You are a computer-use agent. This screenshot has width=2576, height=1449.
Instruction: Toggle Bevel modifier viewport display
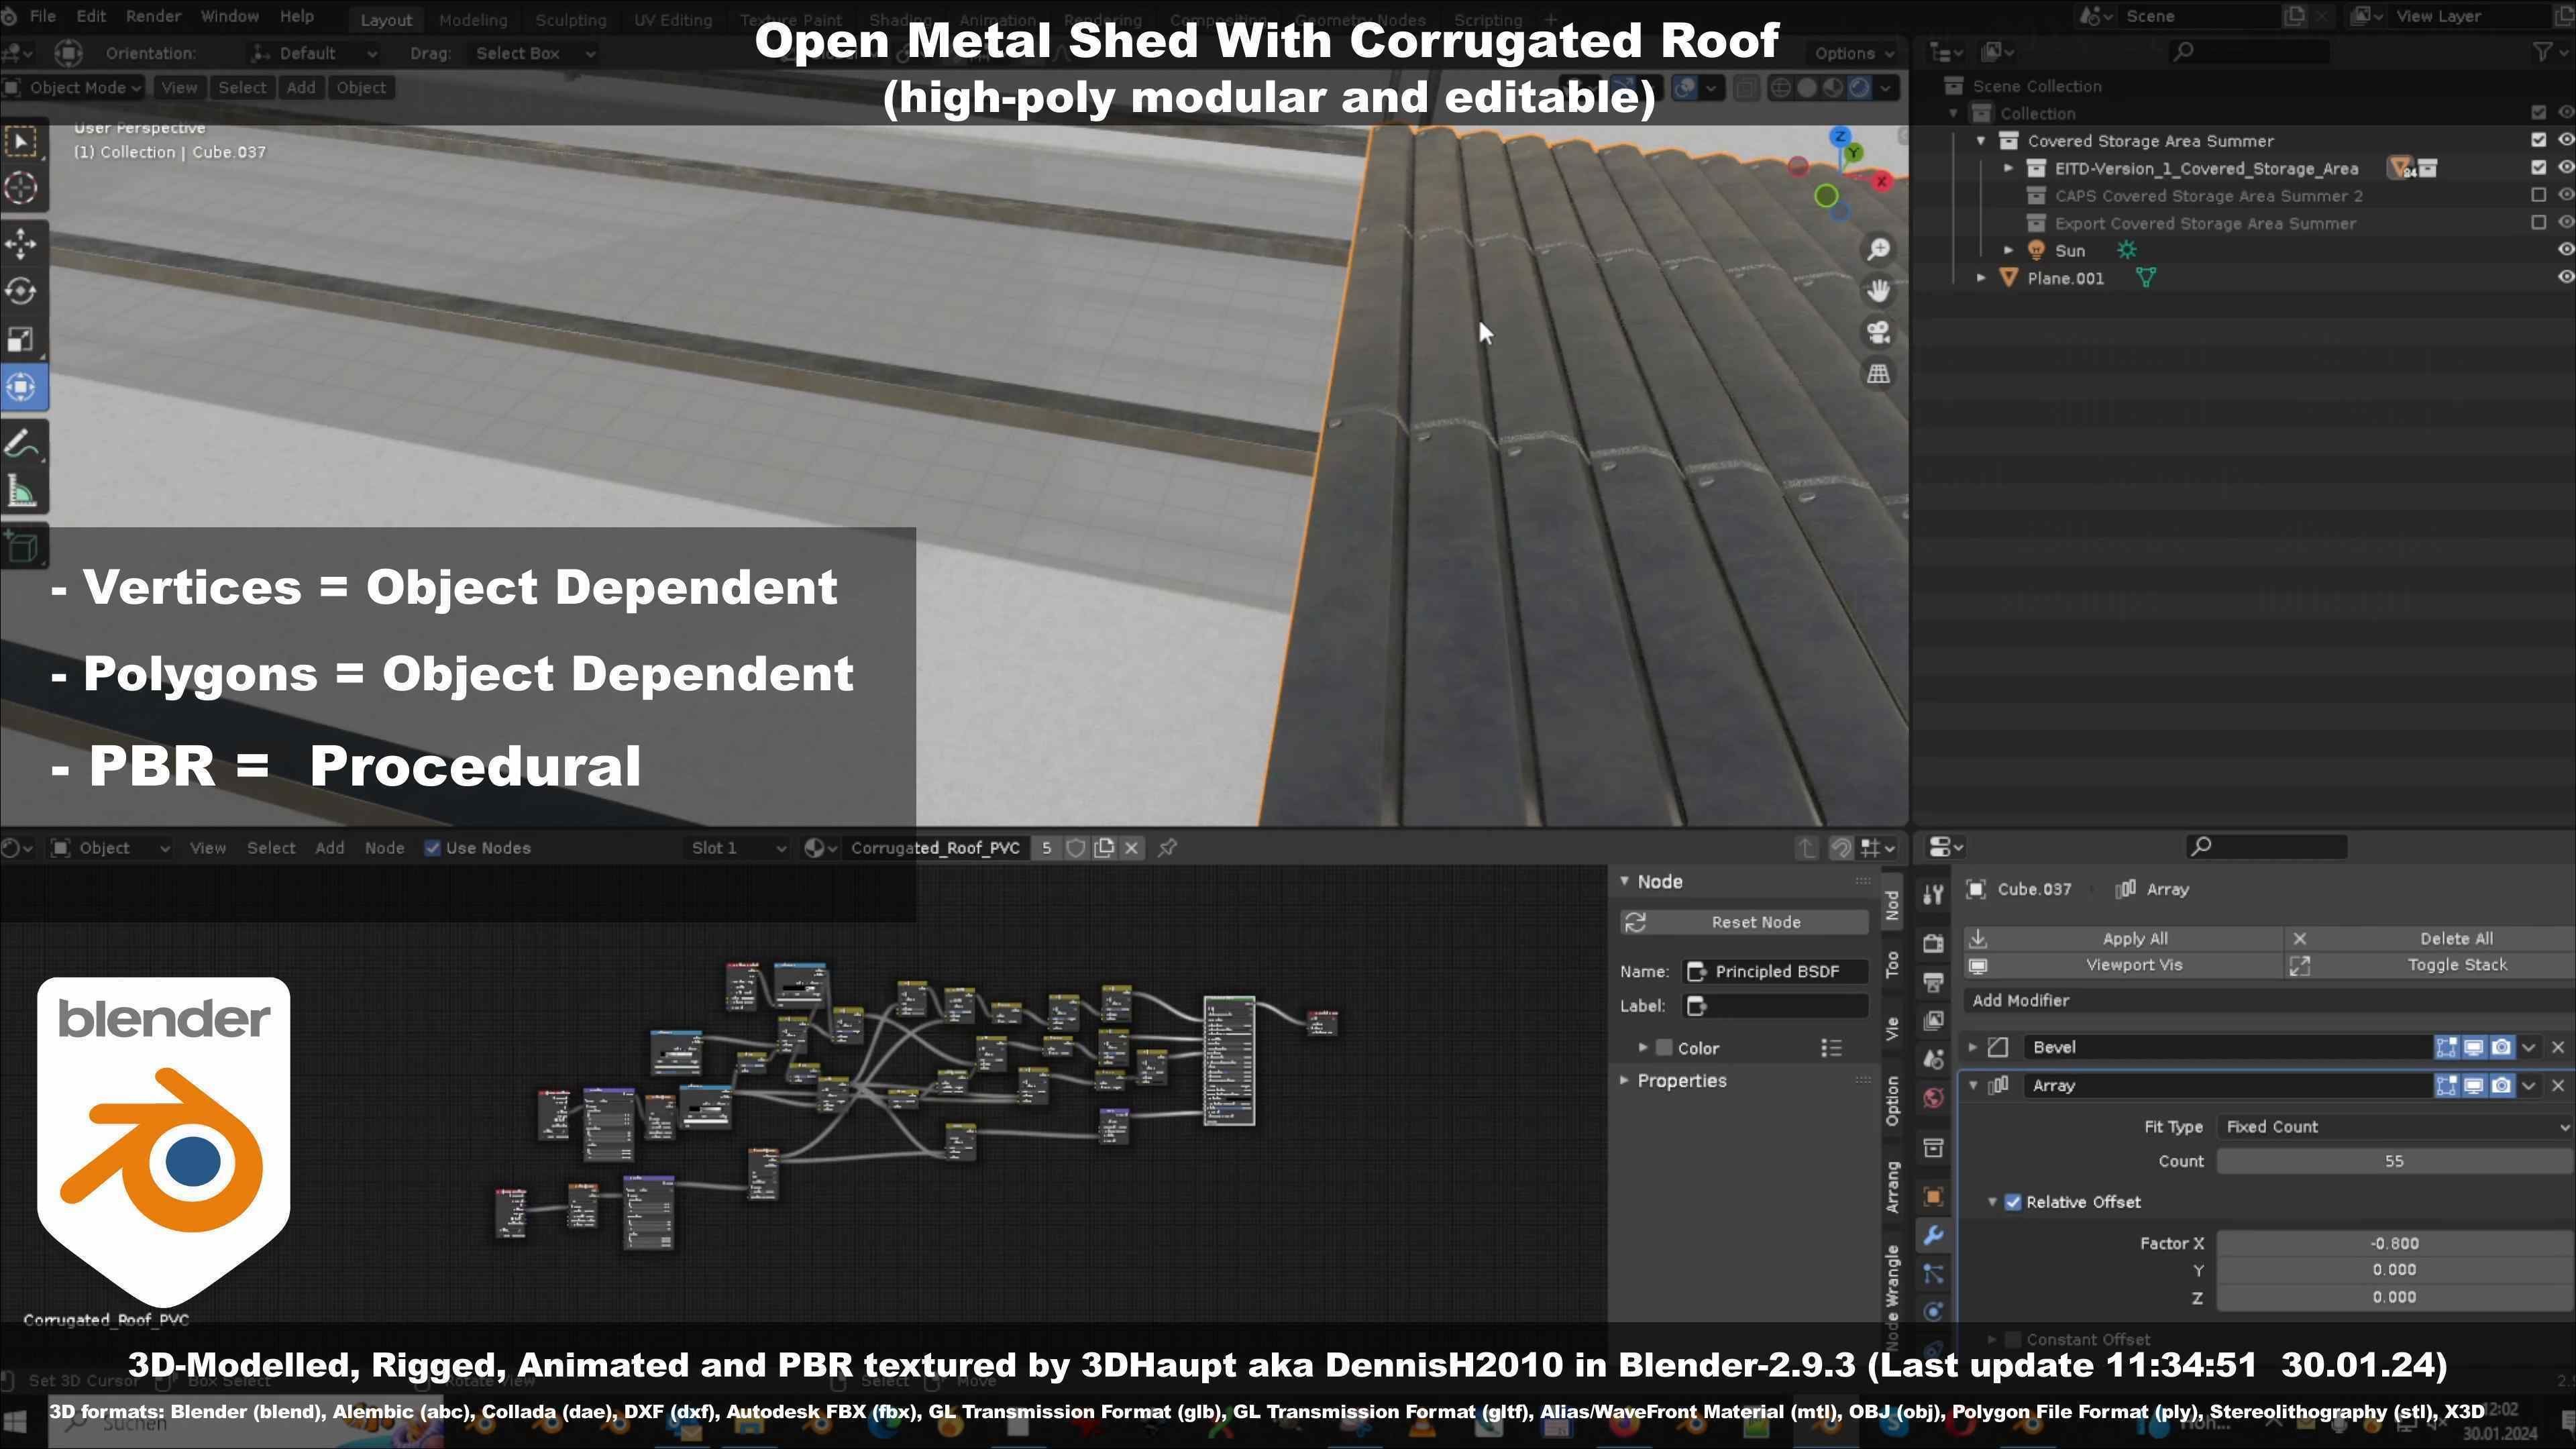point(2473,1047)
